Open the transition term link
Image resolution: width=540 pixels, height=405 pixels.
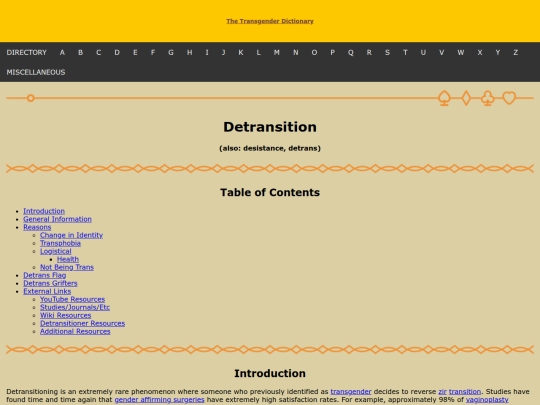click(x=465, y=392)
